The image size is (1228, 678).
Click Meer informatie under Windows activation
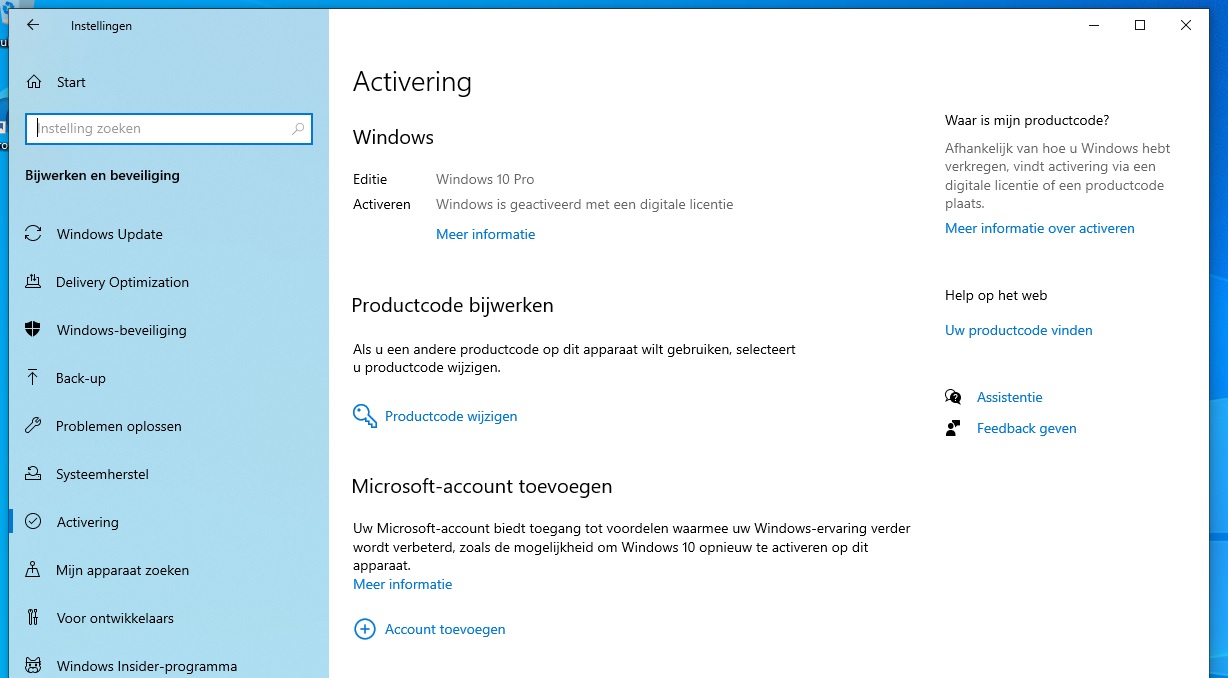485,234
